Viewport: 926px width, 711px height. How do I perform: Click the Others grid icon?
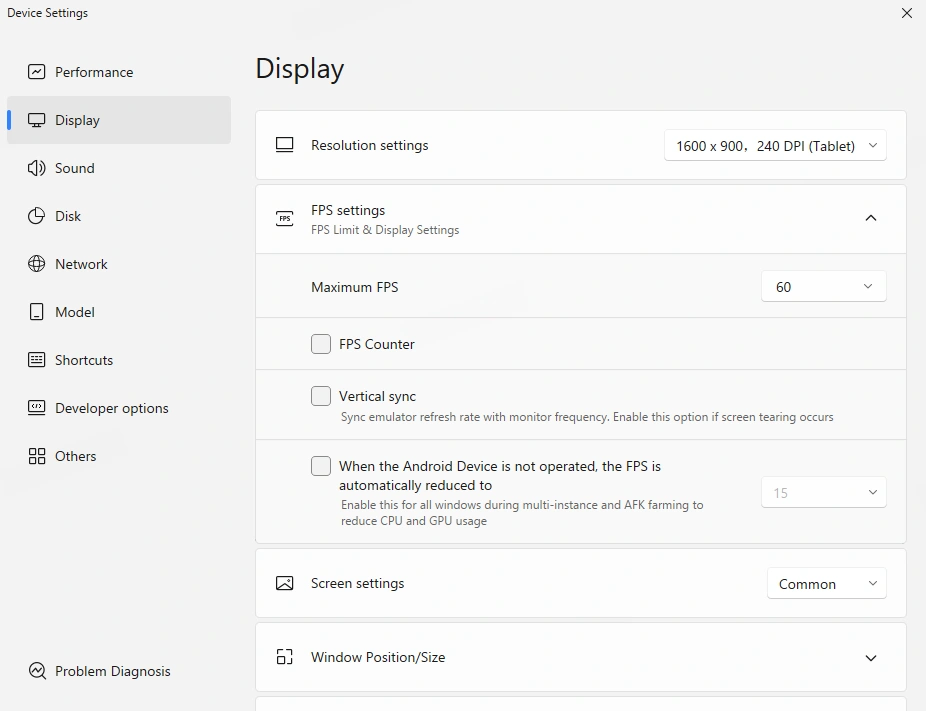[37, 456]
